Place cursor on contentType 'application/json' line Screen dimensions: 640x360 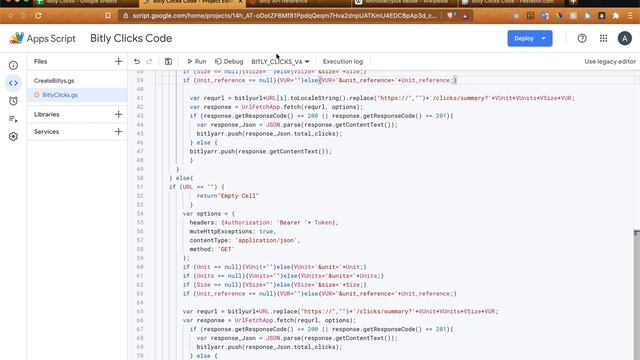[x=244, y=240]
